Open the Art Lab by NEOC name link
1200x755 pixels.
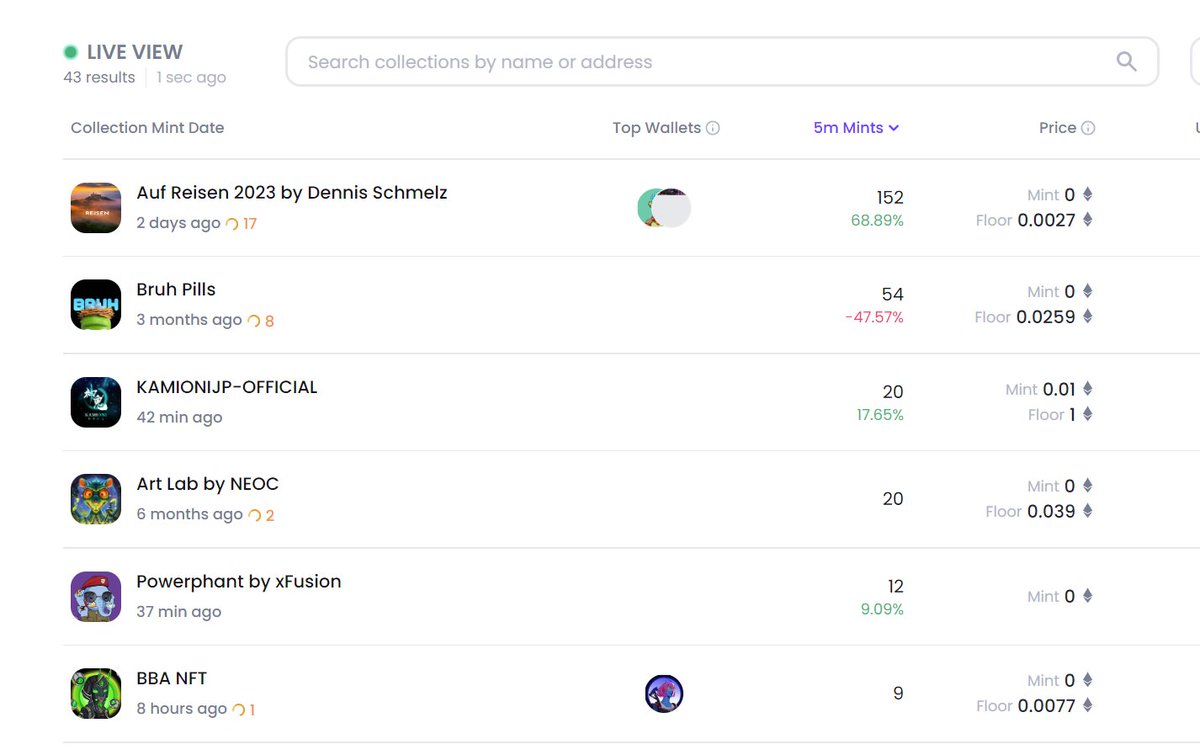pos(207,484)
